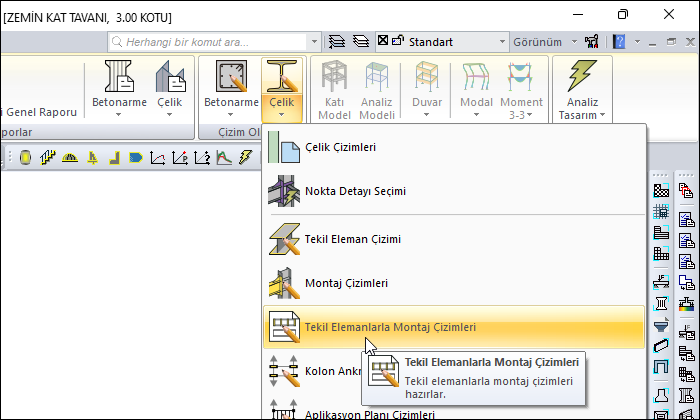700x420 pixels.
Task: Click the yellow dome toolbar icon
Action: 70,158
